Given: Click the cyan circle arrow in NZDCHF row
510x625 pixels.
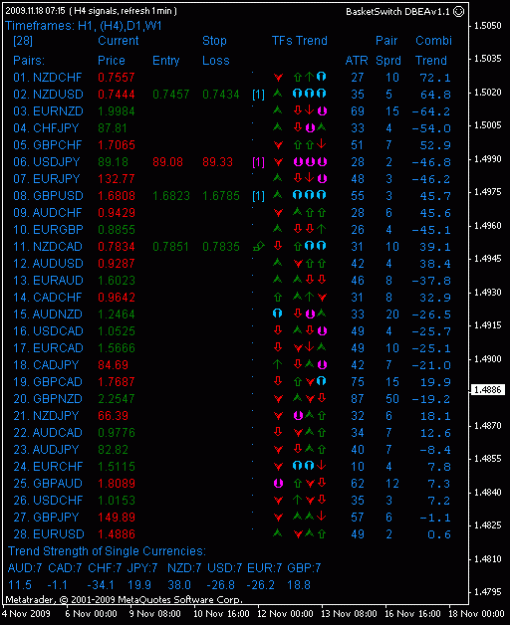Looking at the screenshot, I should [x=321, y=76].
